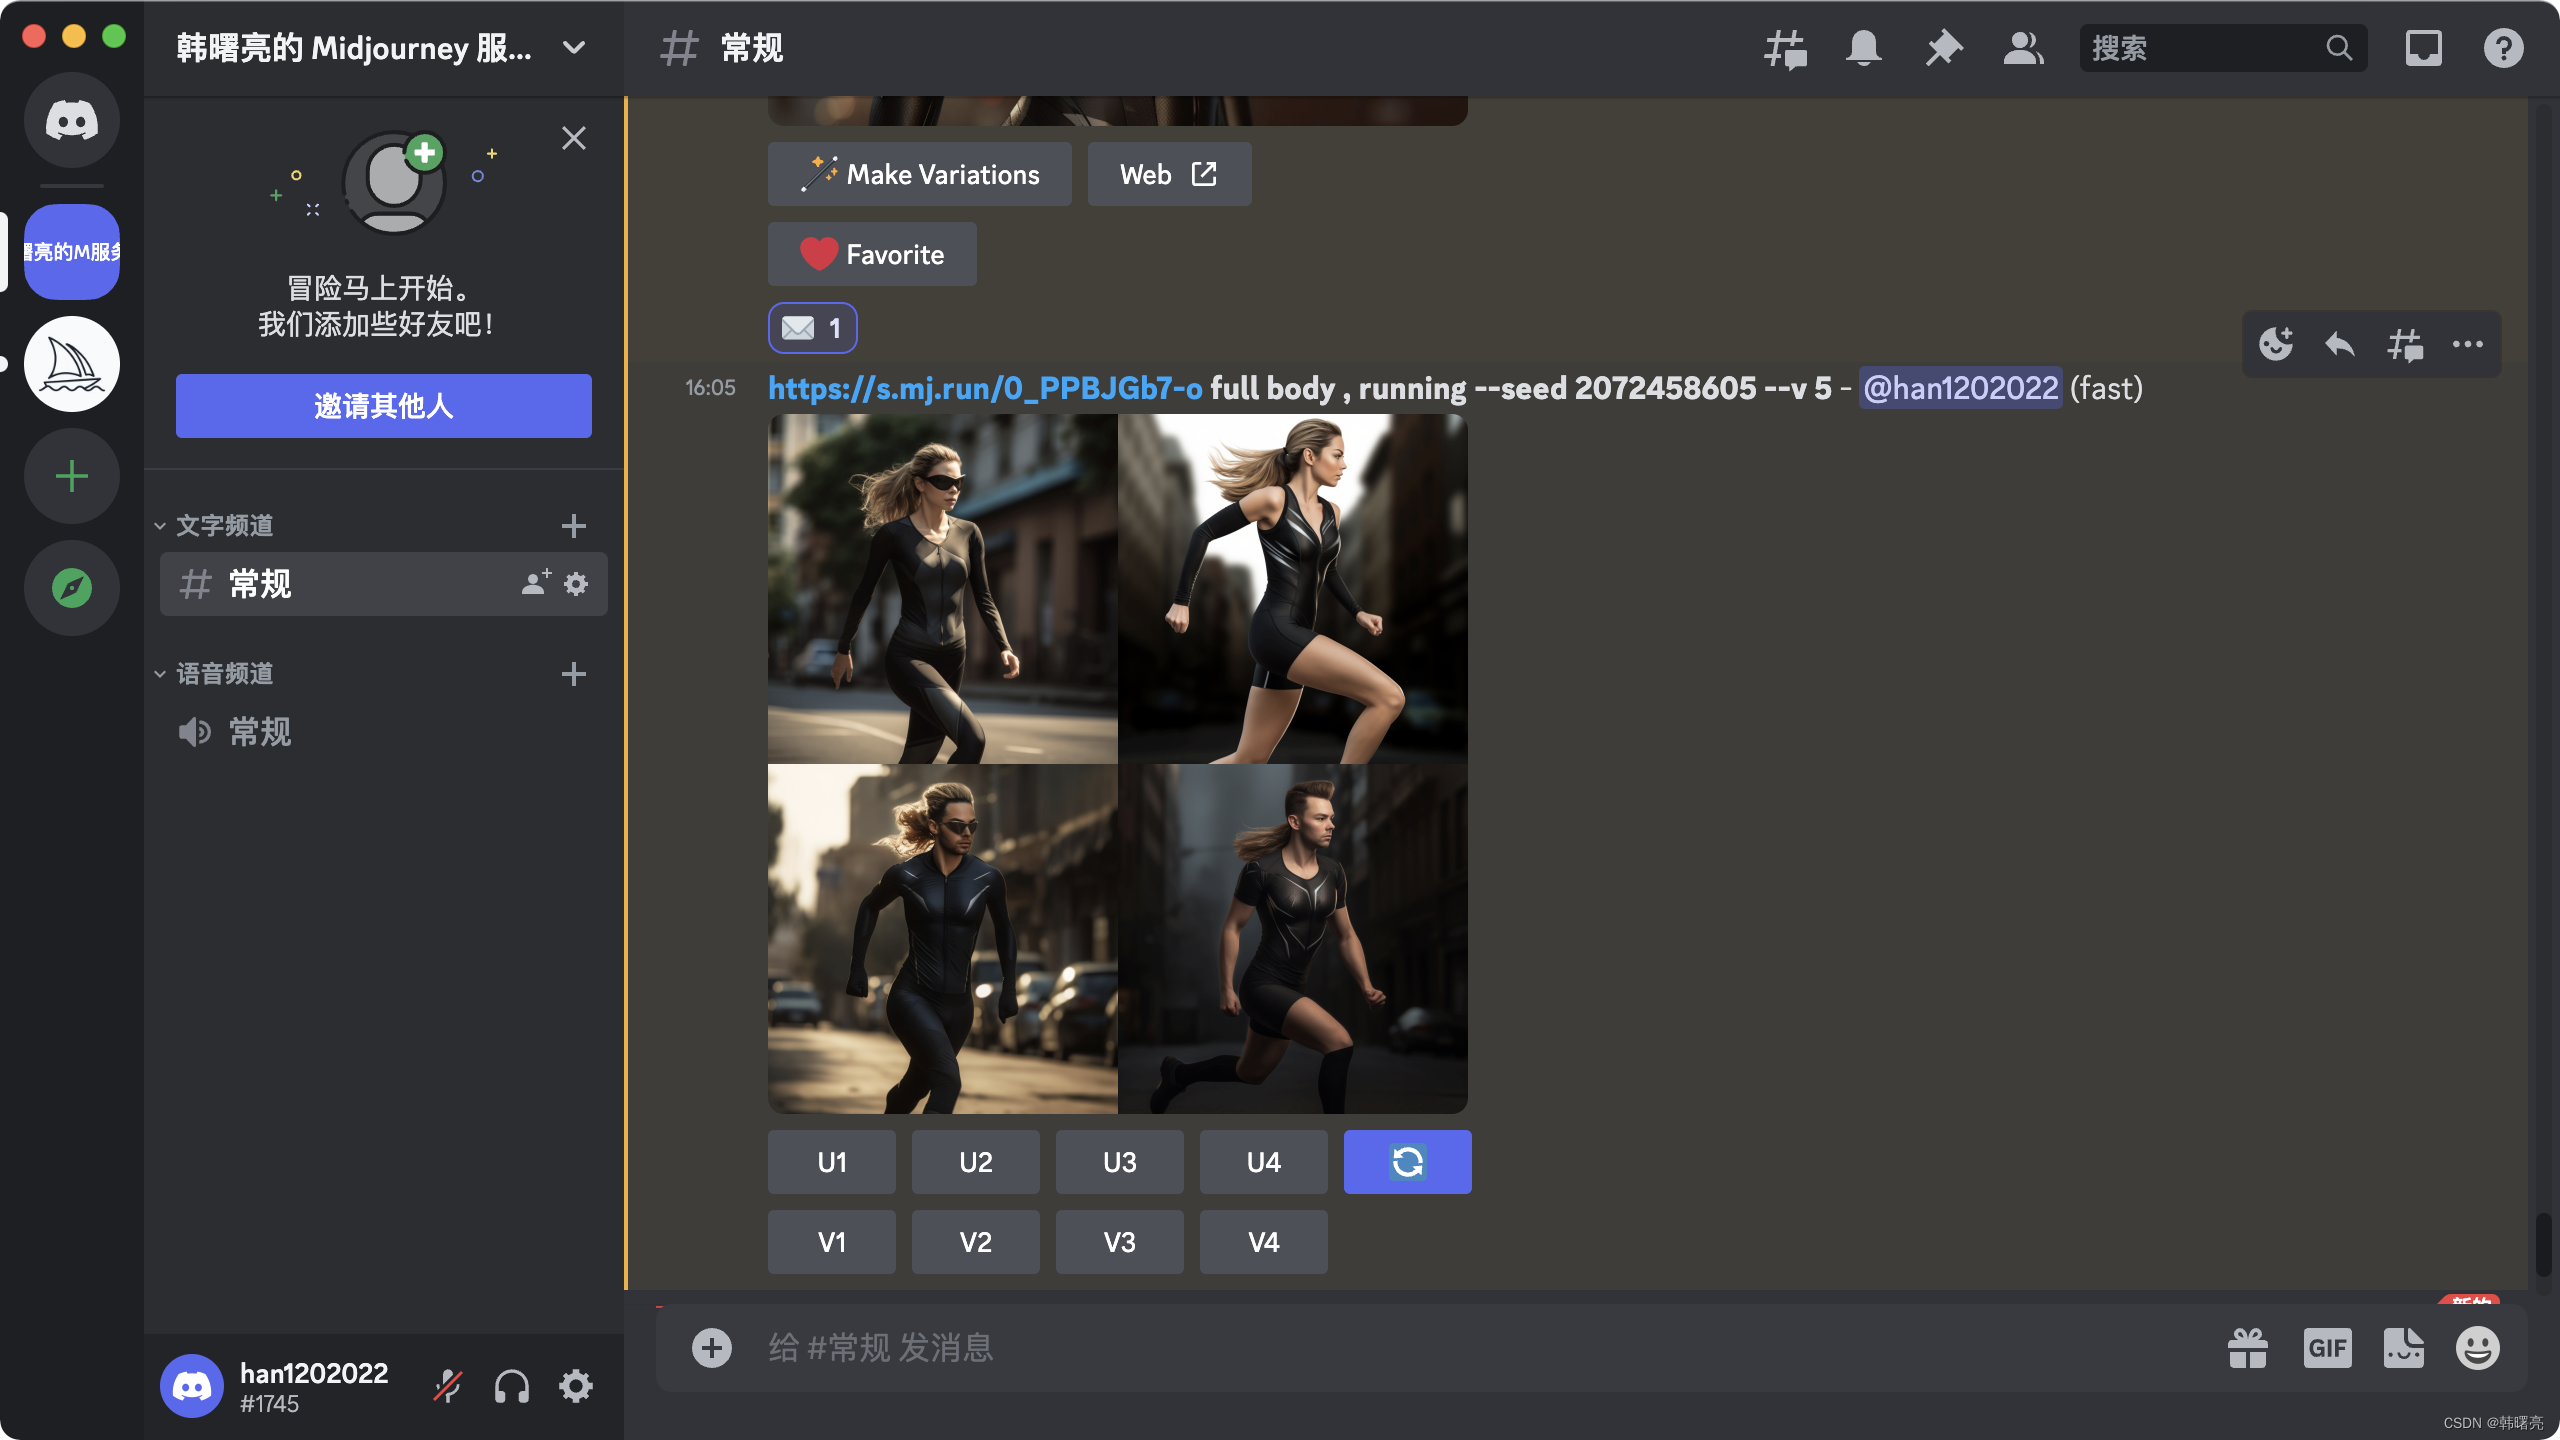
Task: Click the regenerate refresh icon
Action: coord(1408,1160)
